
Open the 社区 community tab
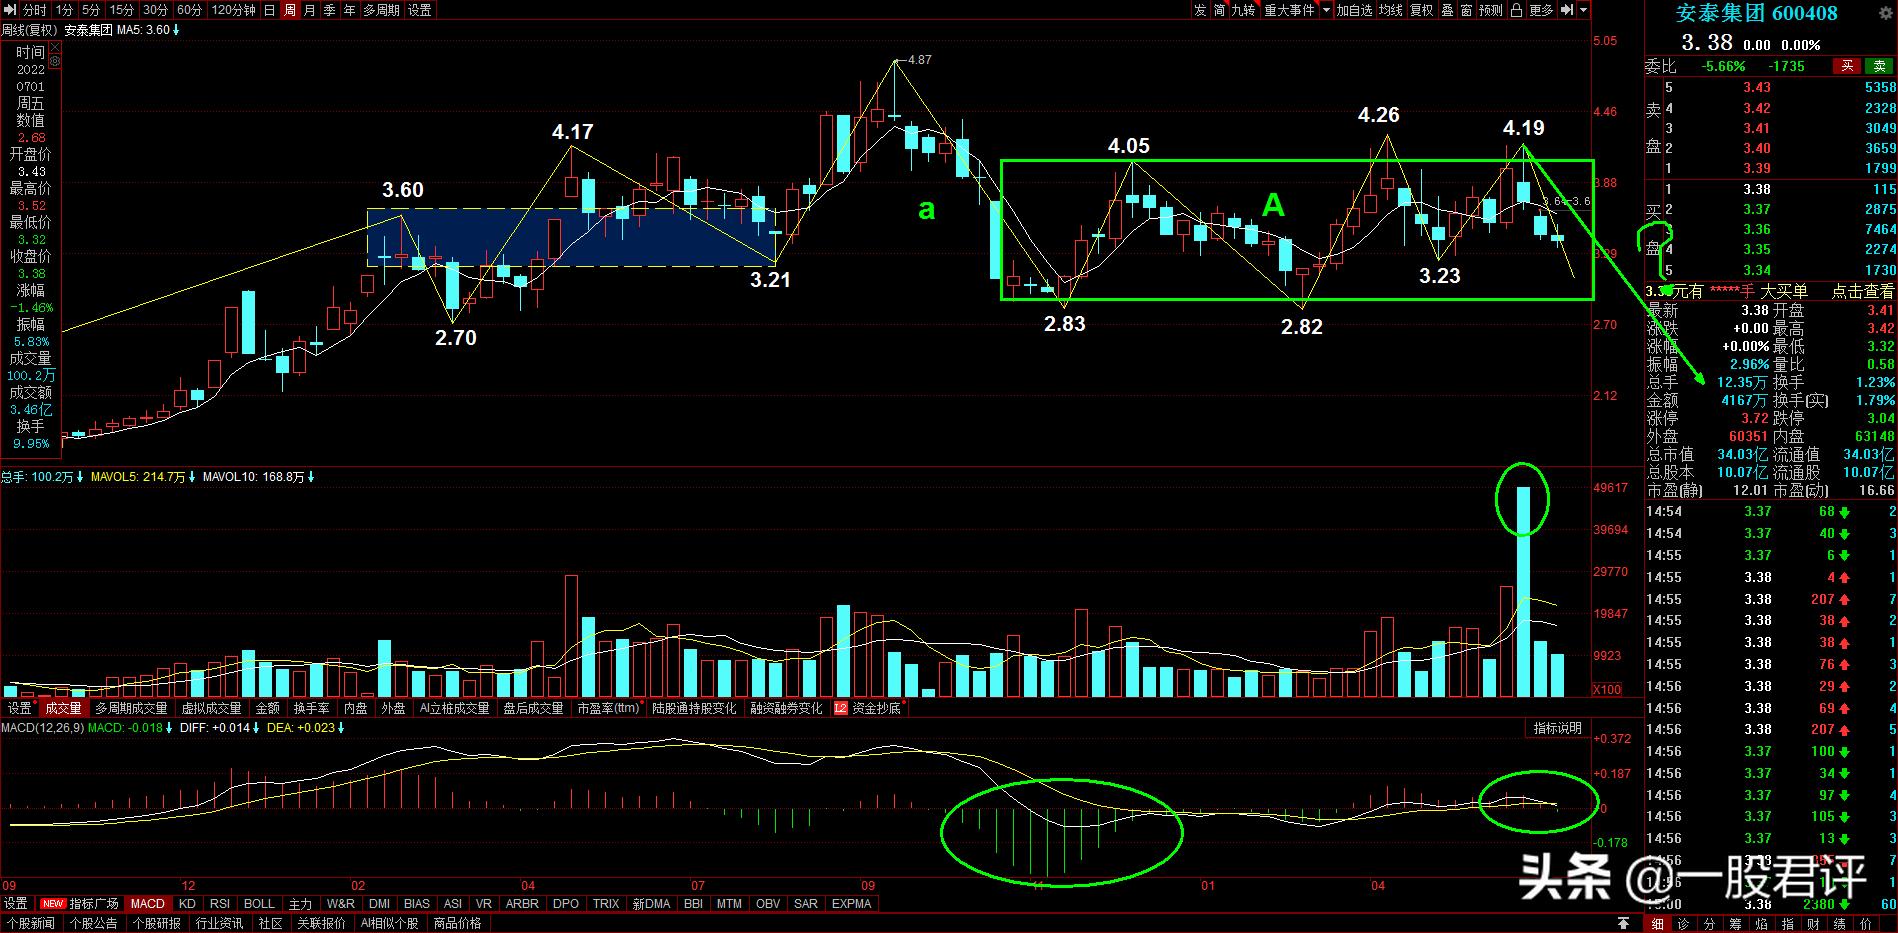click(x=270, y=923)
